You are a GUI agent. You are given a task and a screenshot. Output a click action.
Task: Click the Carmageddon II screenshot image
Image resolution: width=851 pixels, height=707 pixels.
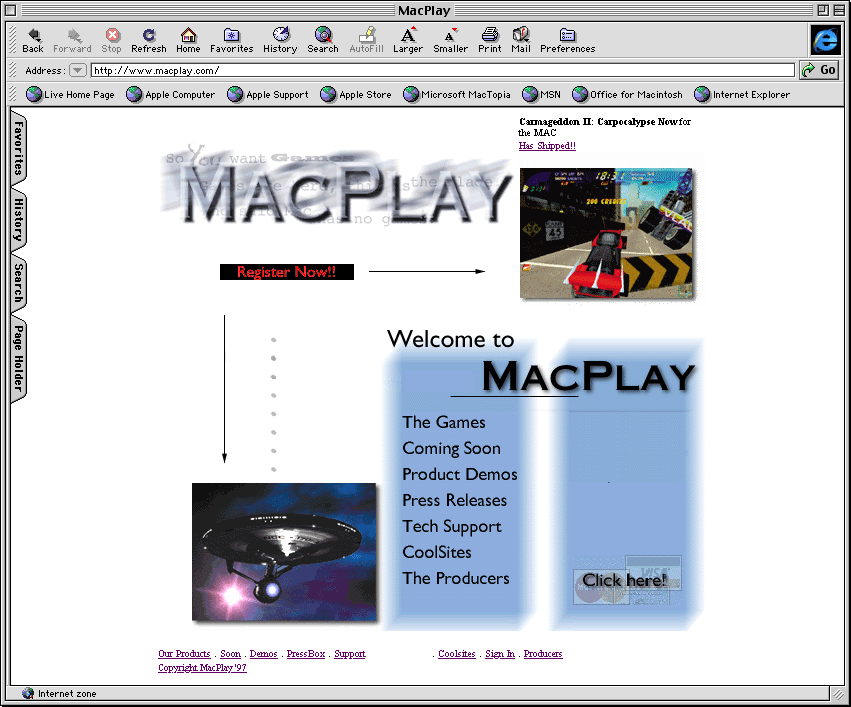pos(606,233)
